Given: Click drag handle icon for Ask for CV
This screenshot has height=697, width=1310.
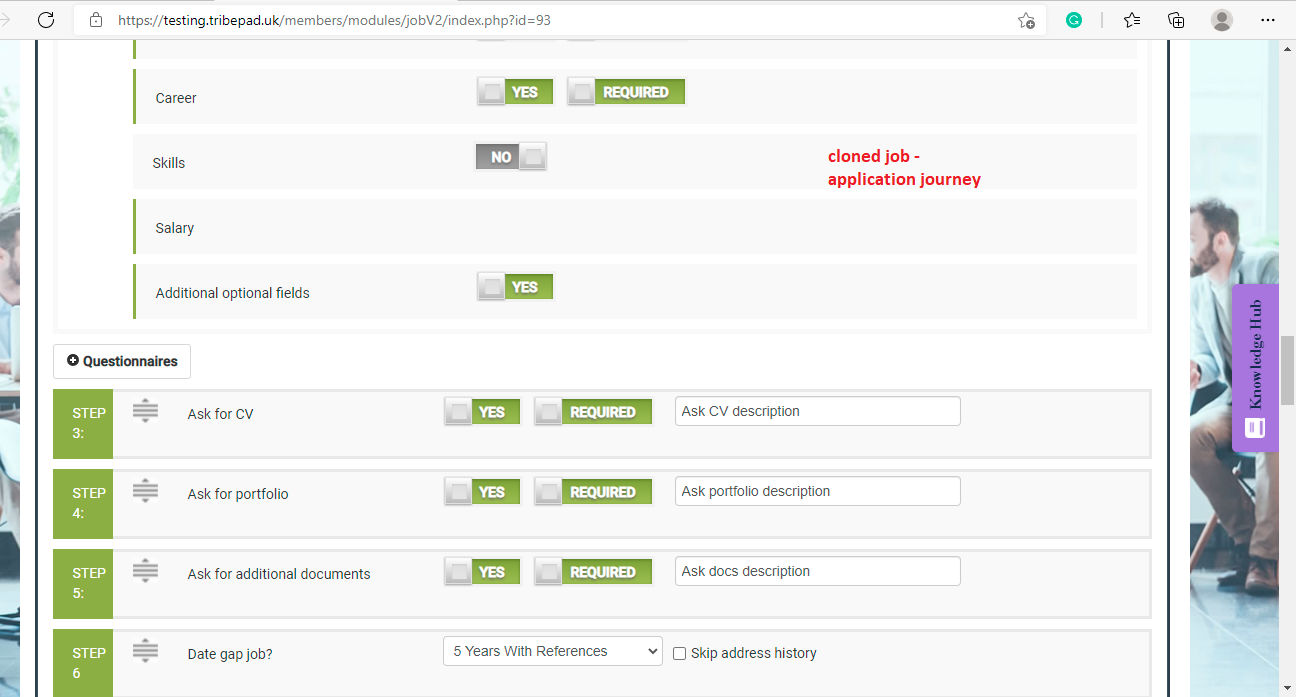Looking at the screenshot, I should (x=146, y=411).
